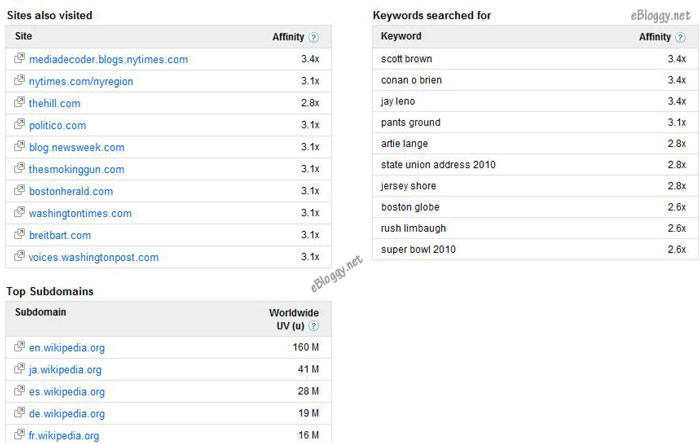Click the external-link icon beside es.wikipedia.org

[19, 390]
